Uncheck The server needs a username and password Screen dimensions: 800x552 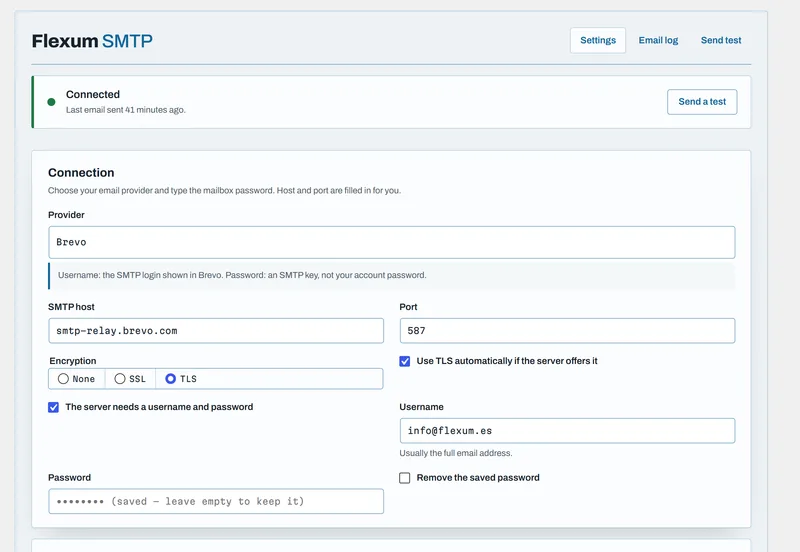click(x=54, y=407)
